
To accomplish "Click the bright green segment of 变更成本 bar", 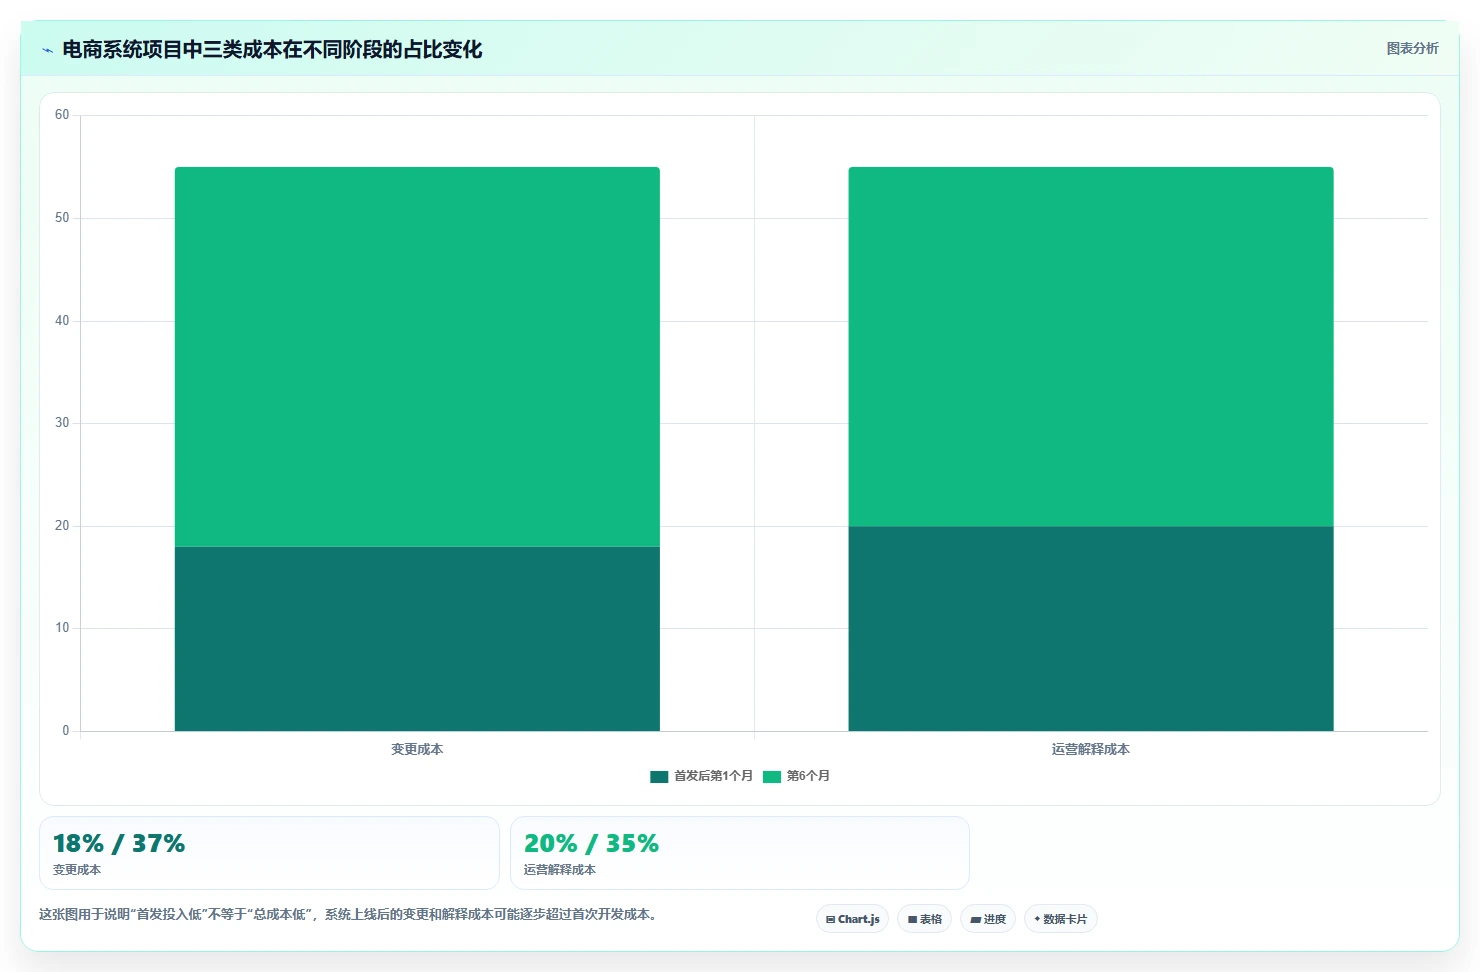I will pyautogui.click(x=417, y=357).
